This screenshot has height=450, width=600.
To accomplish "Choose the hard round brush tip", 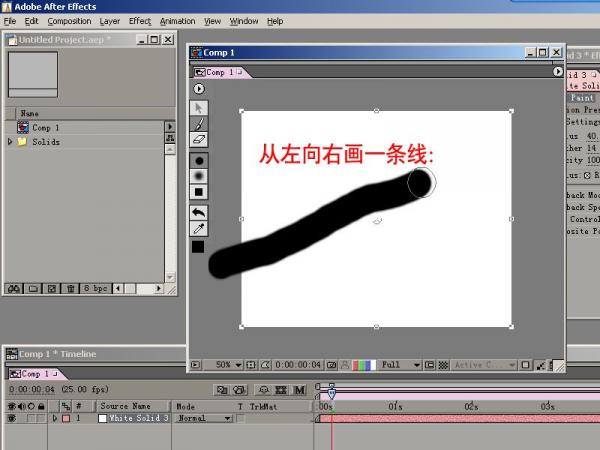I will pos(198,160).
